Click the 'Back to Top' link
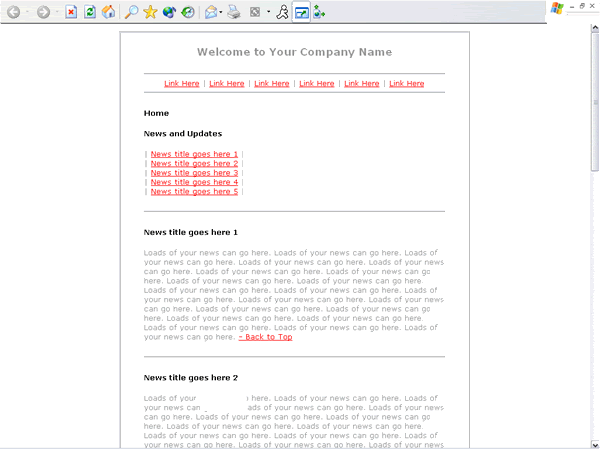This screenshot has width=600, height=450. 265,337
